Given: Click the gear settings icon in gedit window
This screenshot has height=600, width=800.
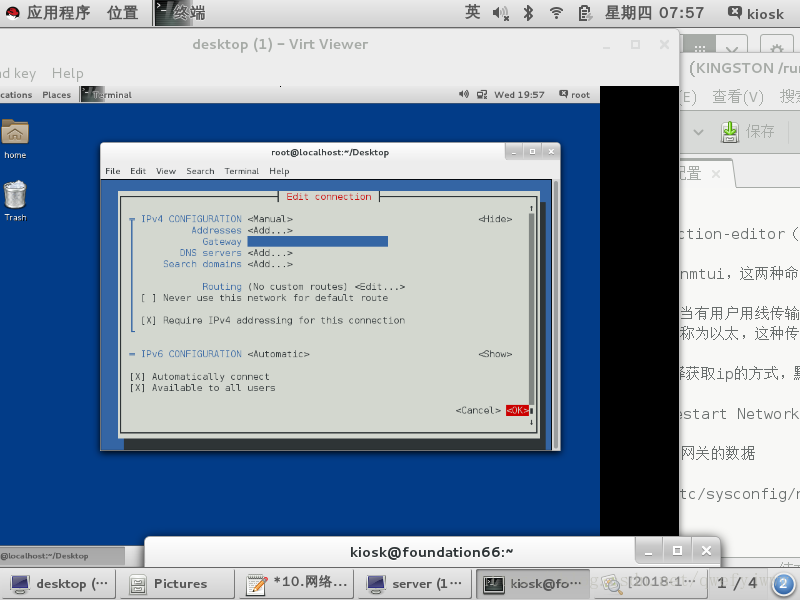Looking at the screenshot, I should click(x=777, y=48).
